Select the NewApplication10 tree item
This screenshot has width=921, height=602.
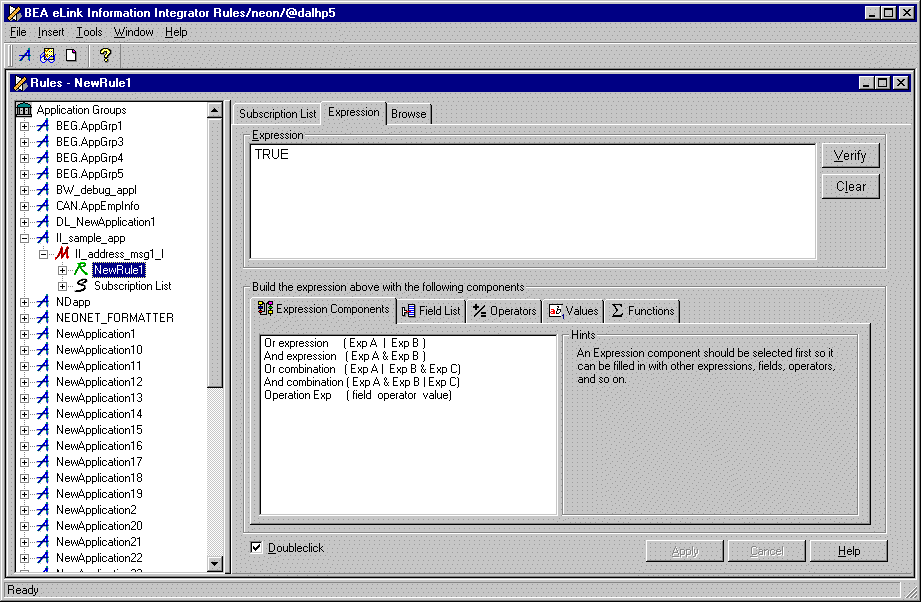99,350
